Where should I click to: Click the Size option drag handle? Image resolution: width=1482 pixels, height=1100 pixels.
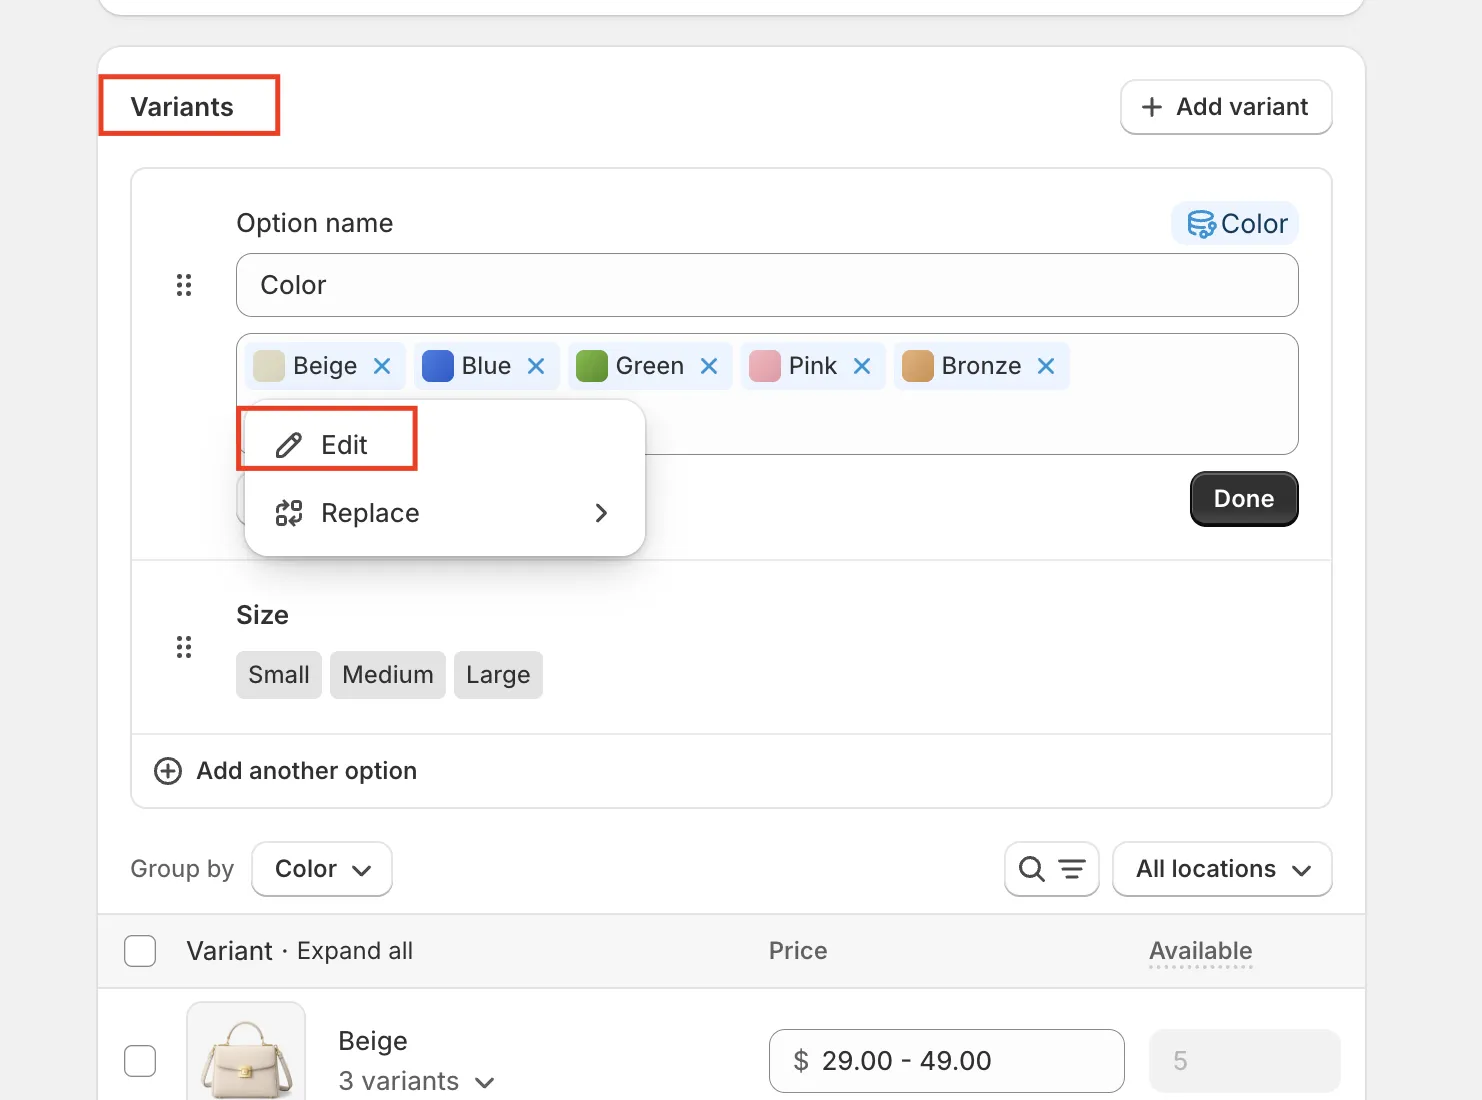pyautogui.click(x=184, y=647)
